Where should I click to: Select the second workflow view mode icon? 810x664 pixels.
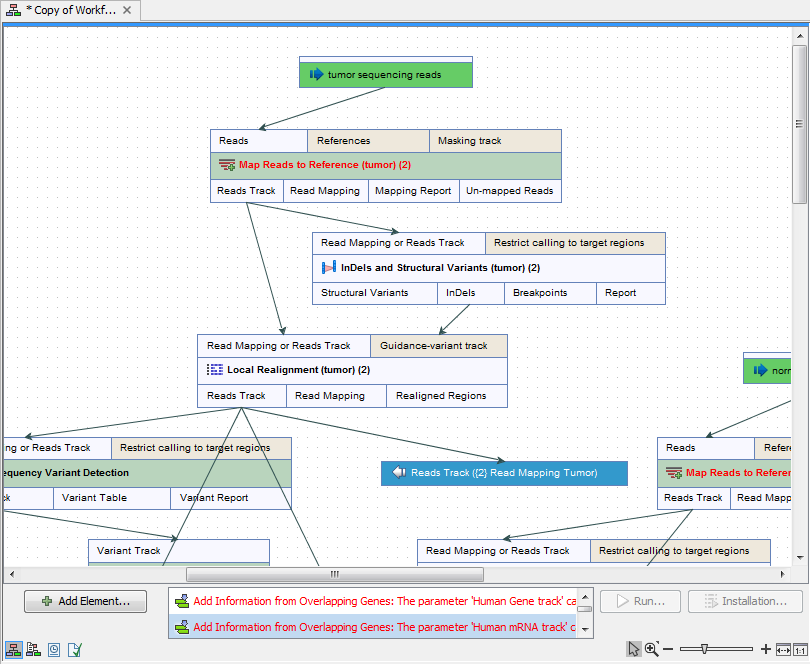pyautogui.click(x=33, y=650)
